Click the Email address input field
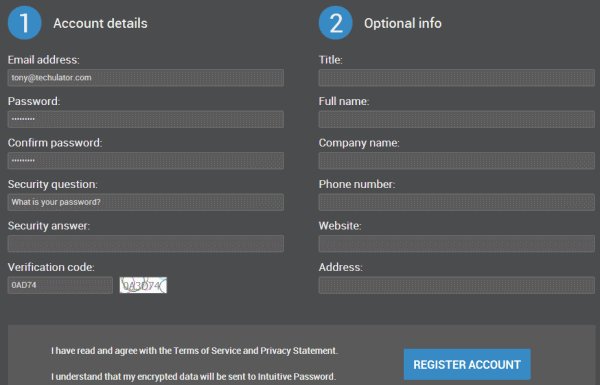This screenshot has height=385, width=600. tap(146, 78)
